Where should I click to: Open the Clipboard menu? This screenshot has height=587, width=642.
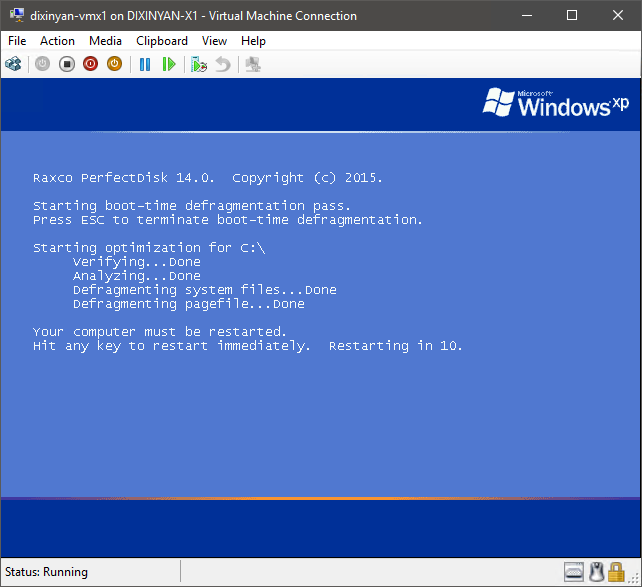click(x=162, y=41)
